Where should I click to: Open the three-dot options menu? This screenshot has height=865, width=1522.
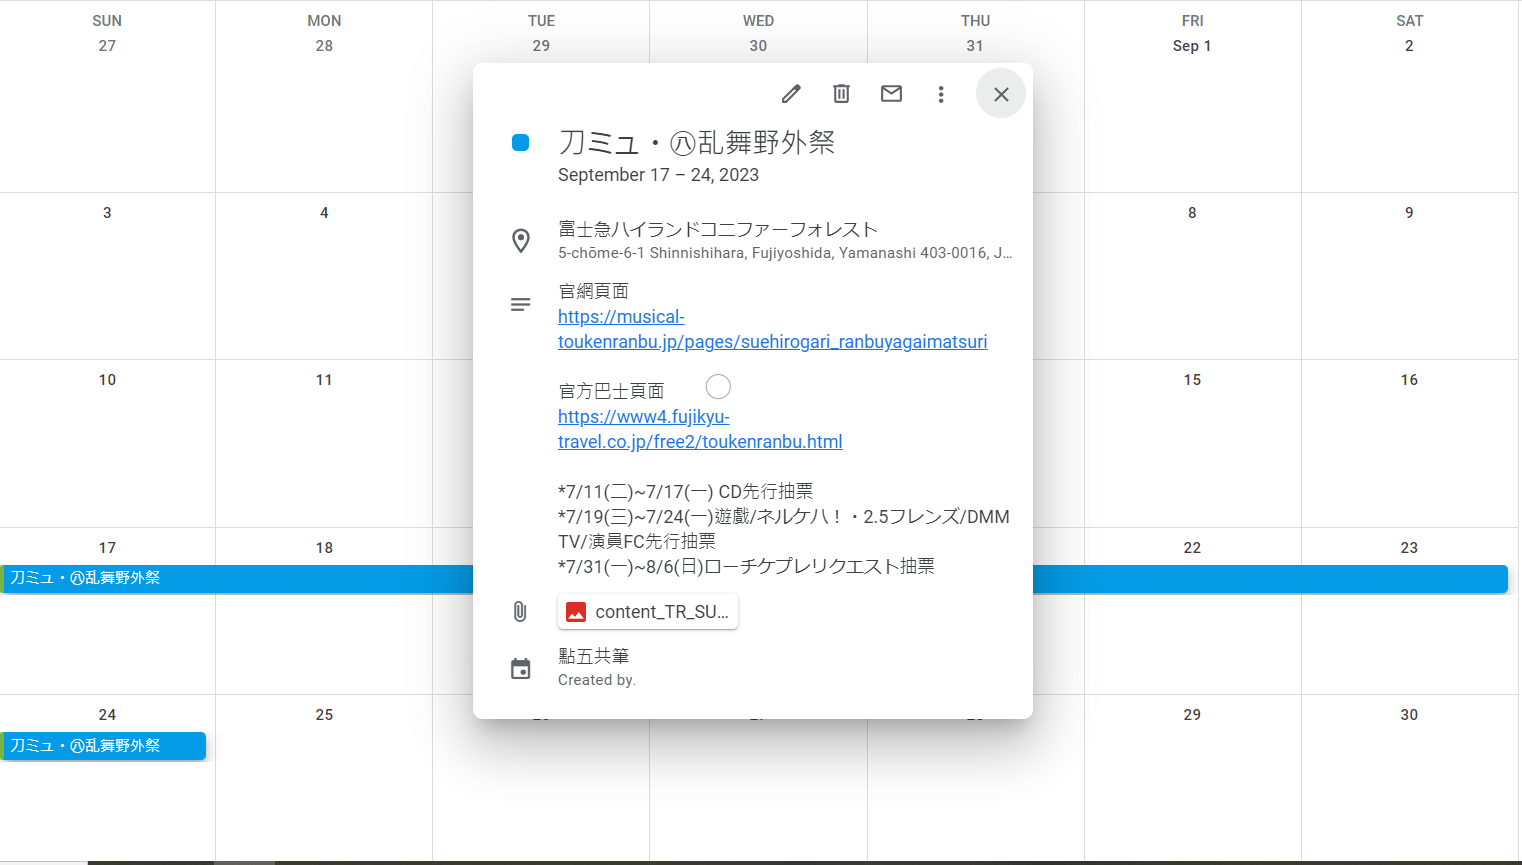tap(941, 94)
